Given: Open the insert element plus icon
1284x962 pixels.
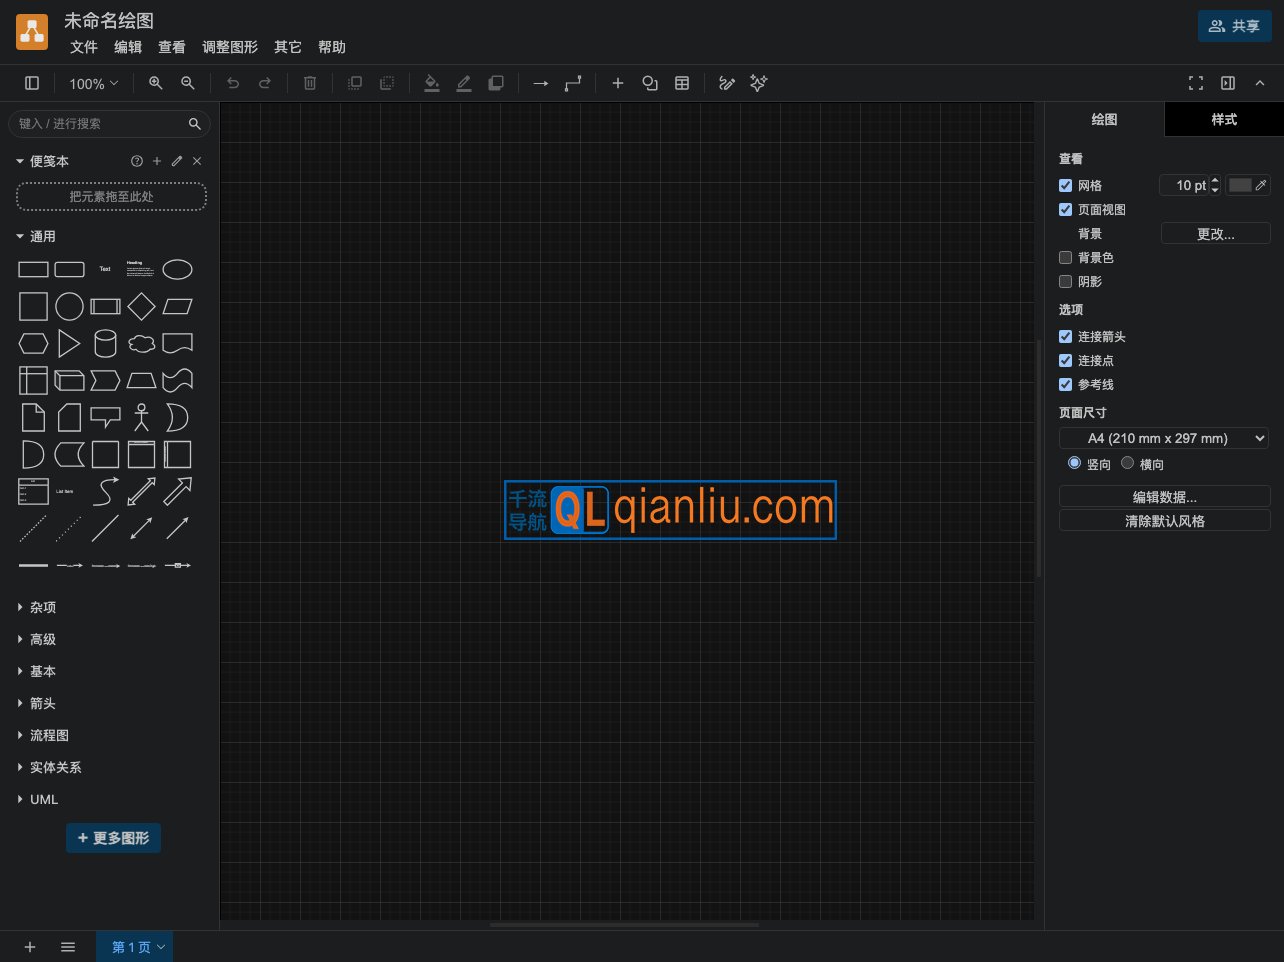Looking at the screenshot, I should pyautogui.click(x=618, y=83).
